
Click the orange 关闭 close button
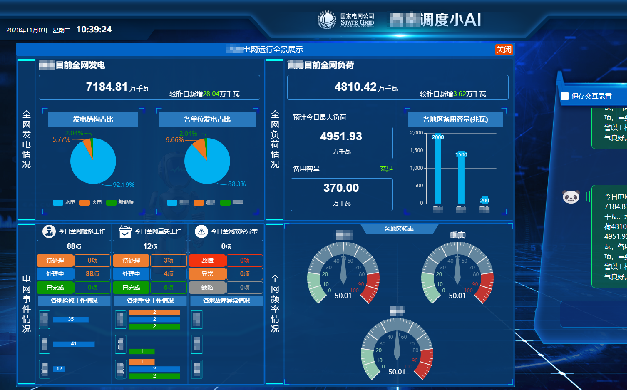point(503,50)
